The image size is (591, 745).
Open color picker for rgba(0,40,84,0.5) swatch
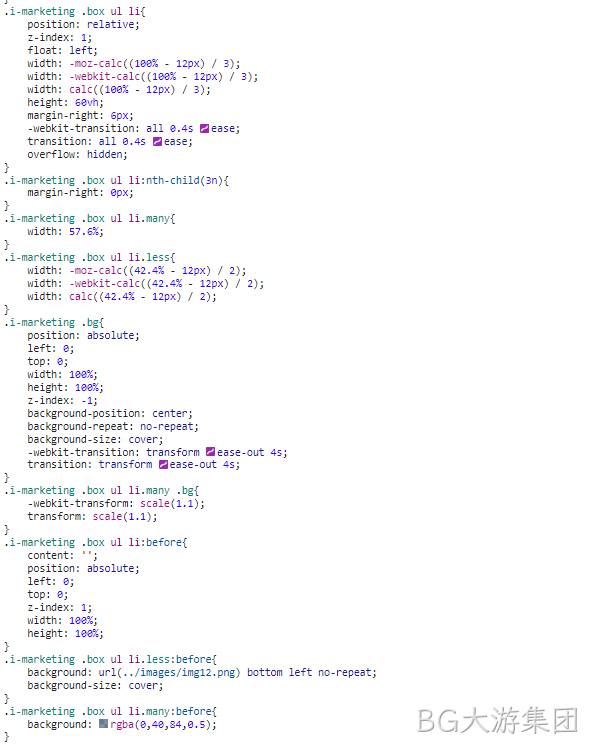pos(104,724)
